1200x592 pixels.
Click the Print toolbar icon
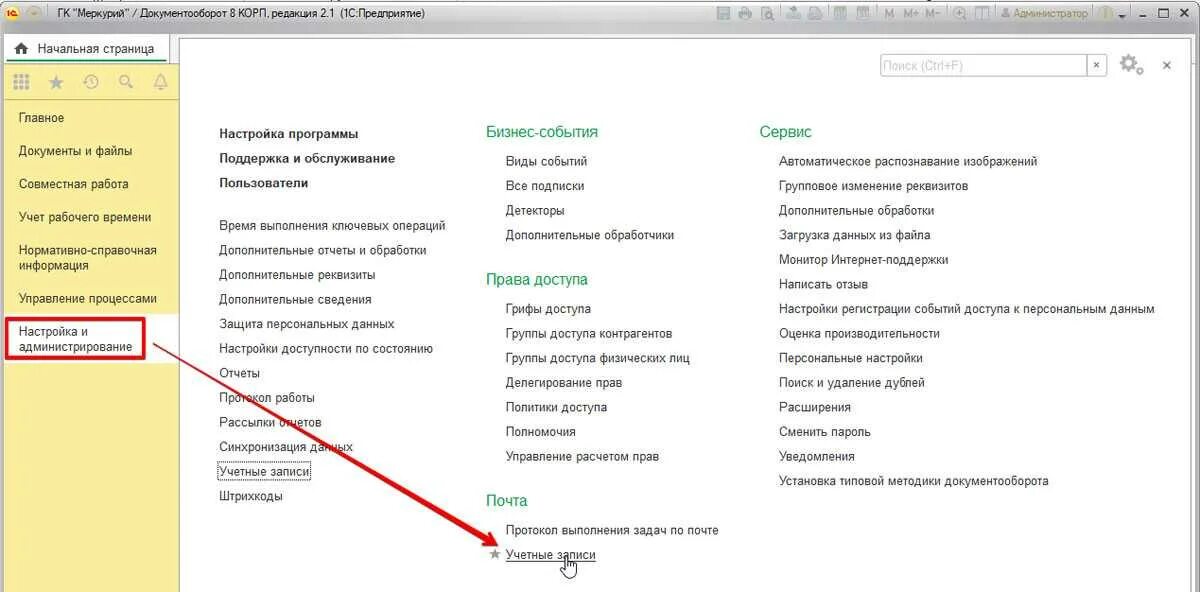745,13
